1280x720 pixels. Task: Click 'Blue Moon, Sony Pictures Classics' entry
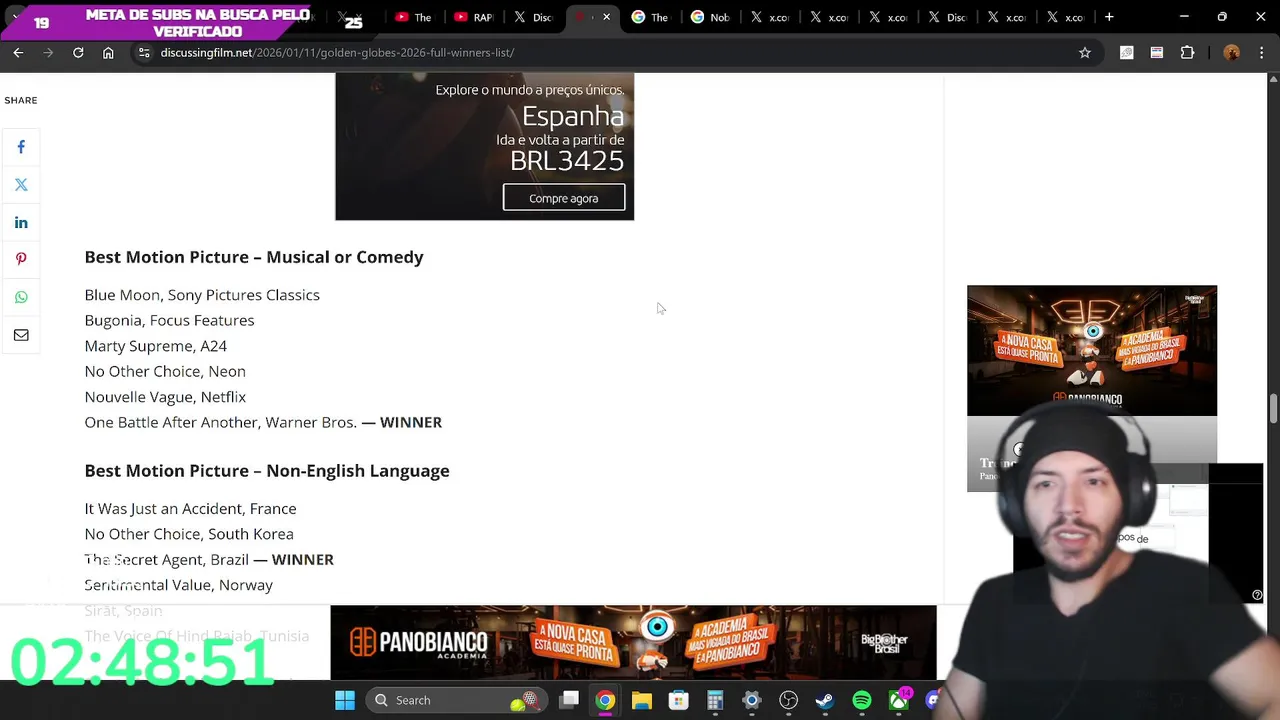pos(202,295)
